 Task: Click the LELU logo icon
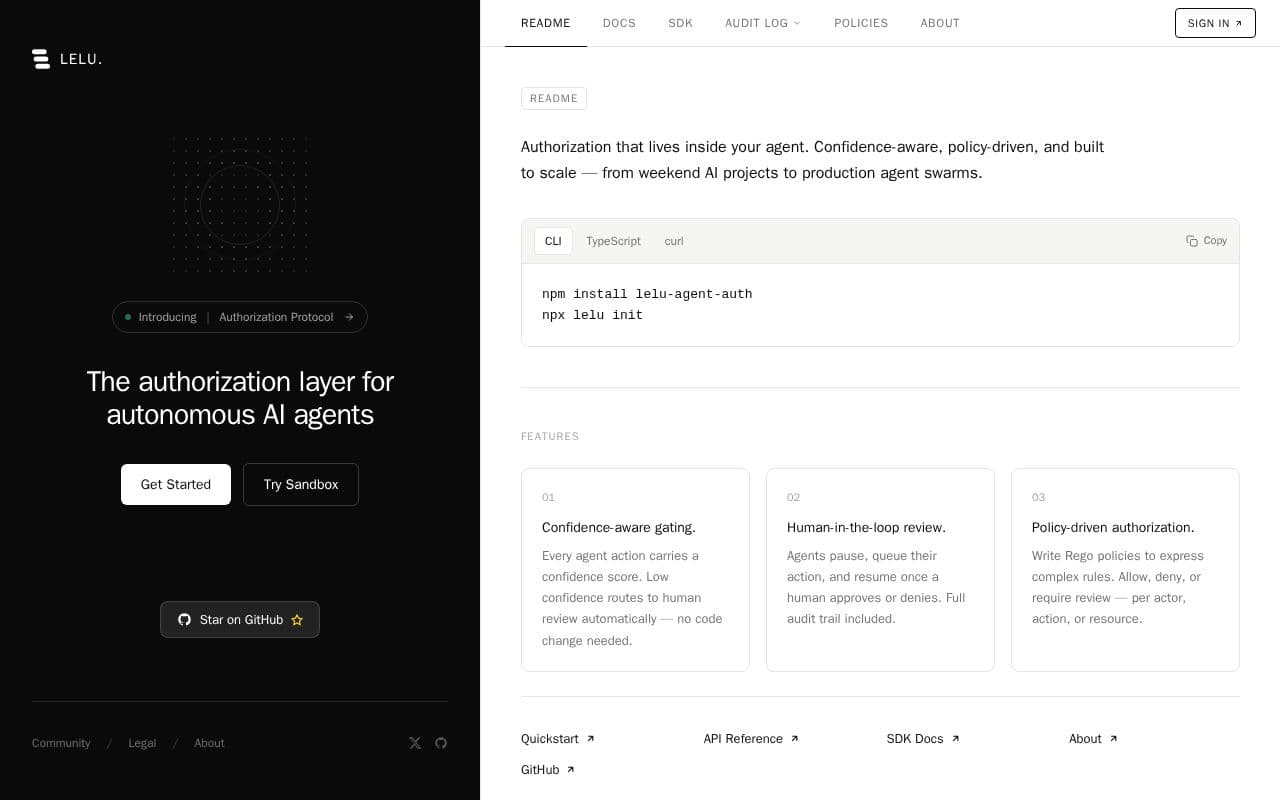coord(41,59)
